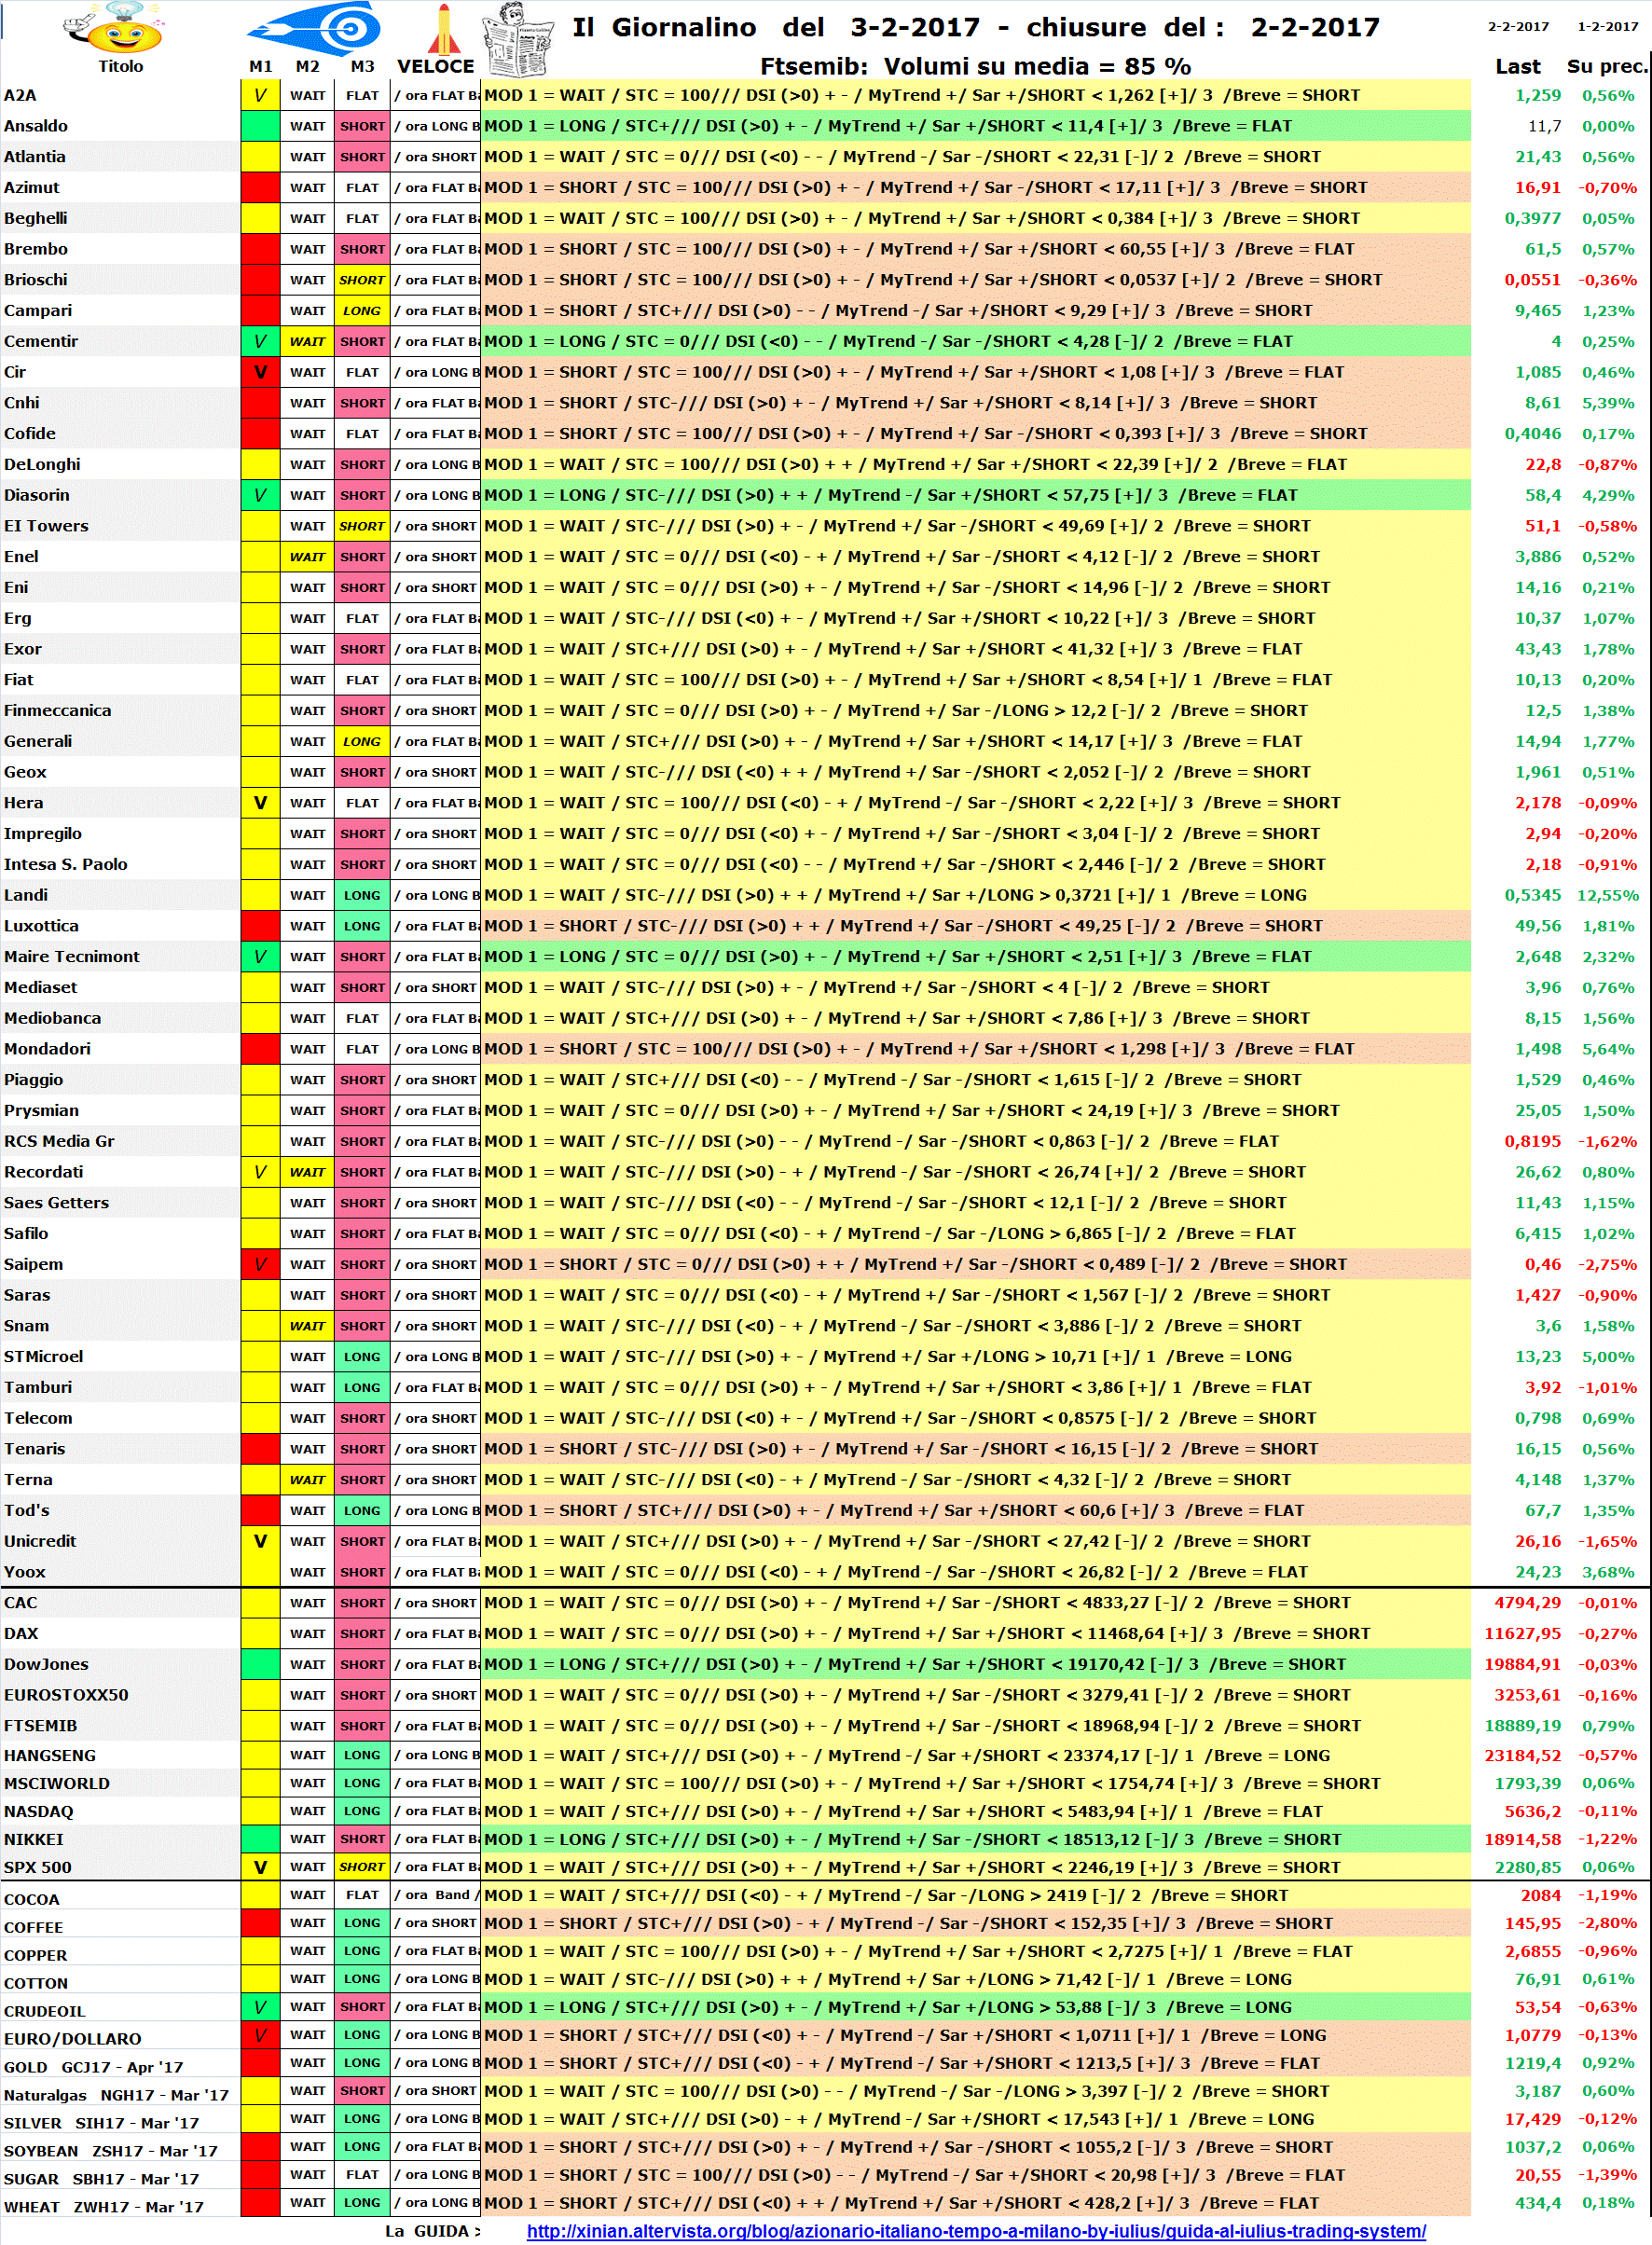The width and height of the screenshot is (1652, 2245).
Task: Click the SUGAR SBH17 - Mar '17 row title
Action: click(x=120, y=2179)
